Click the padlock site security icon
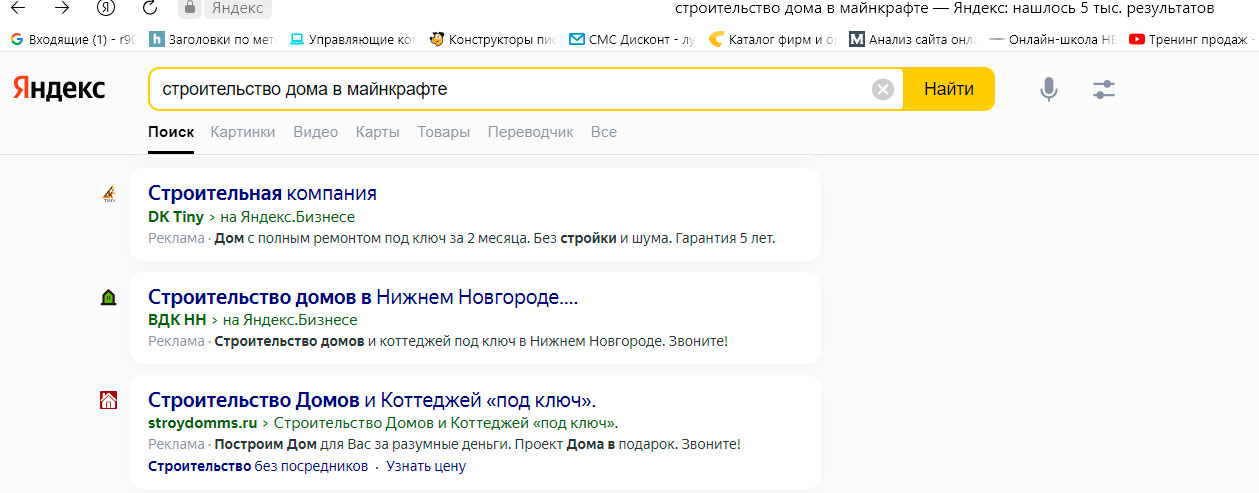 188,8
